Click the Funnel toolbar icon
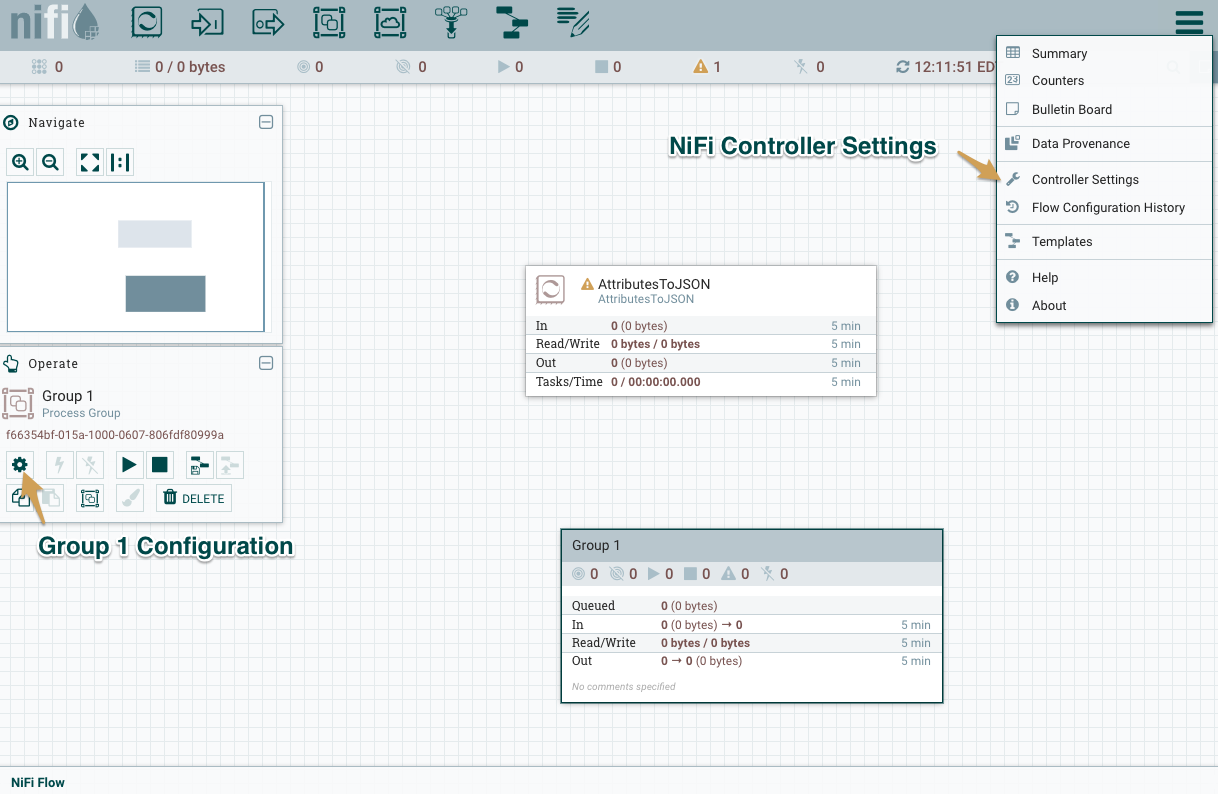The height and width of the screenshot is (794, 1218). point(450,22)
